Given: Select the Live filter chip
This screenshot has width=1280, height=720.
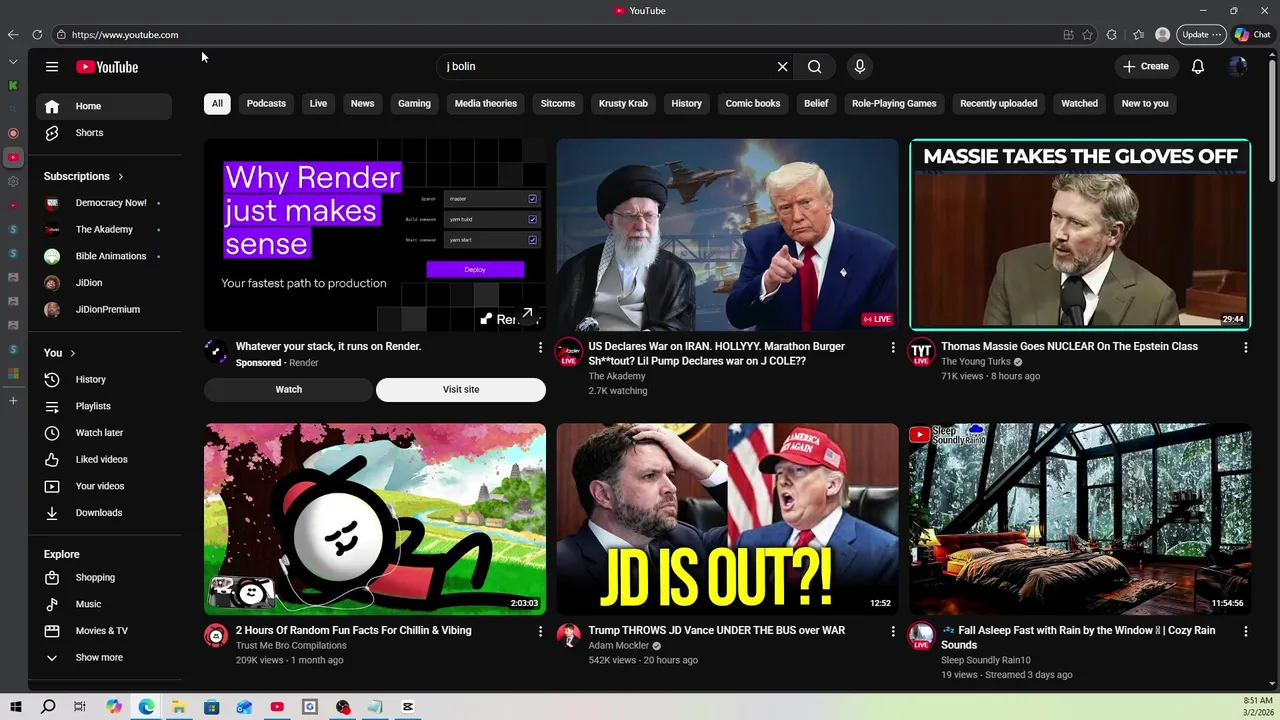Looking at the screenshot, I should point(318,104).
